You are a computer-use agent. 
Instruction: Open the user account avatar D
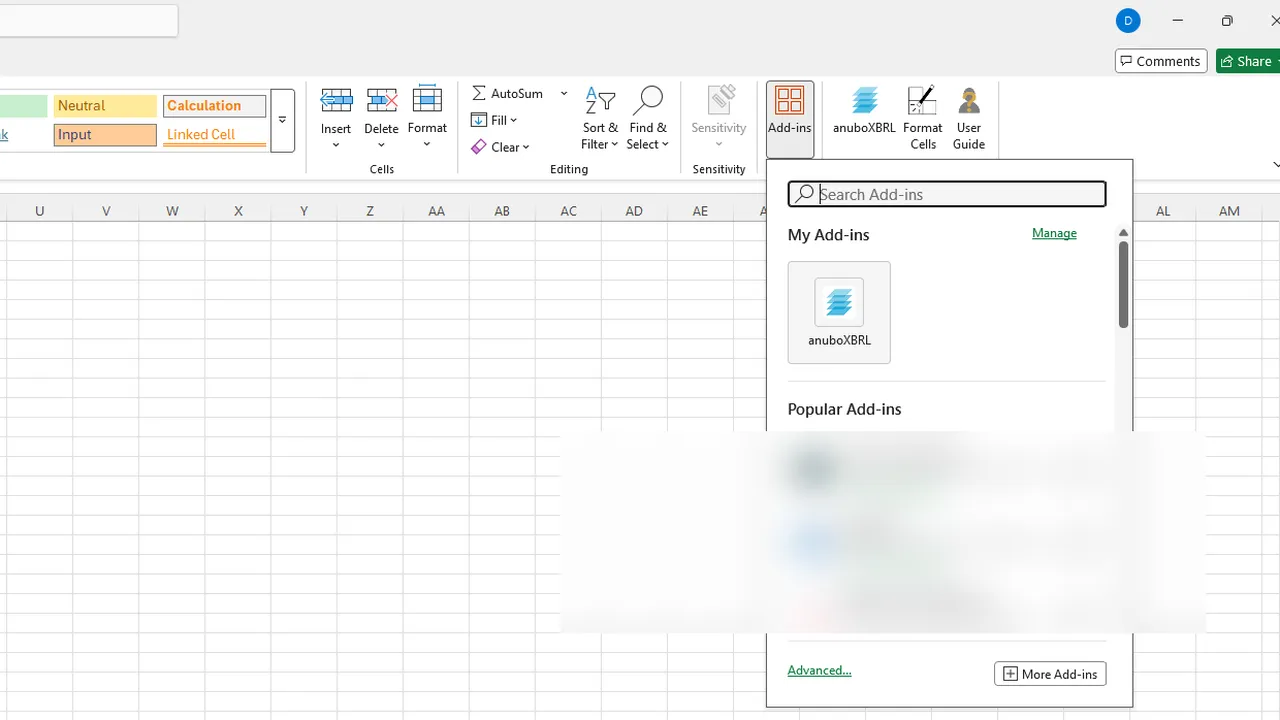(x=1128, y=20)
